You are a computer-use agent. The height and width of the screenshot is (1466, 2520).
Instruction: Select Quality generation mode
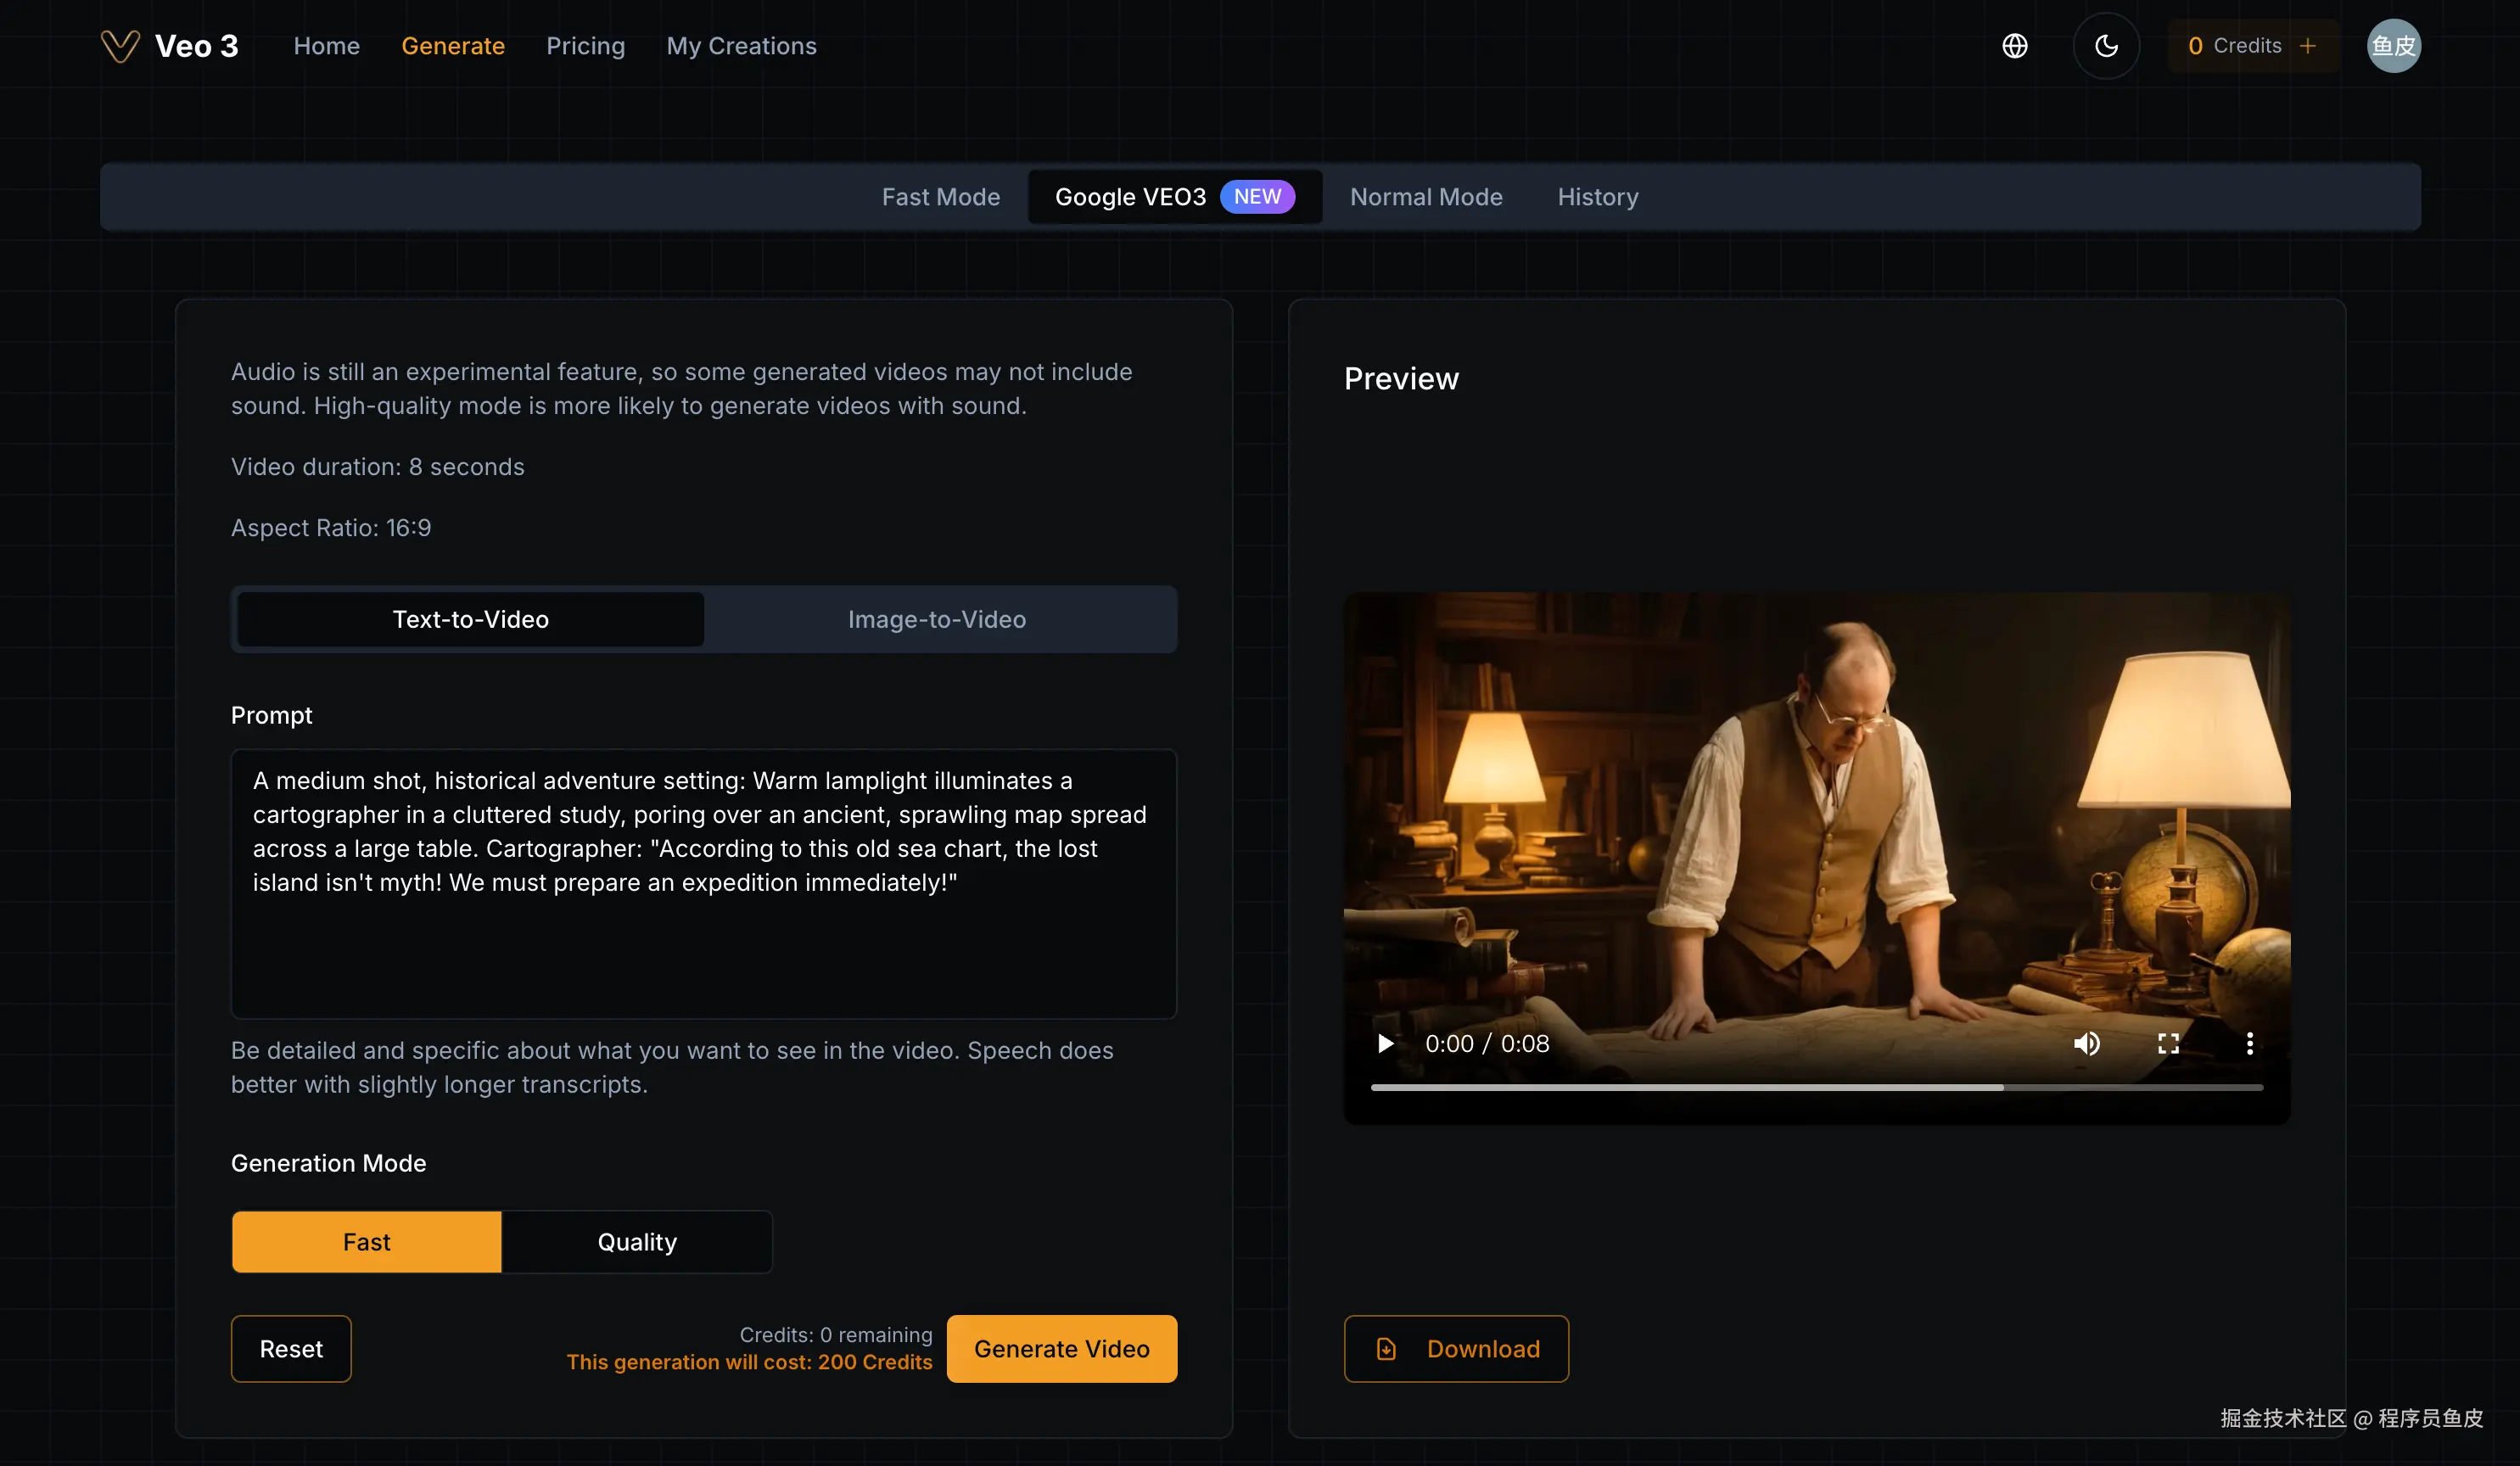click(637, 1242)
